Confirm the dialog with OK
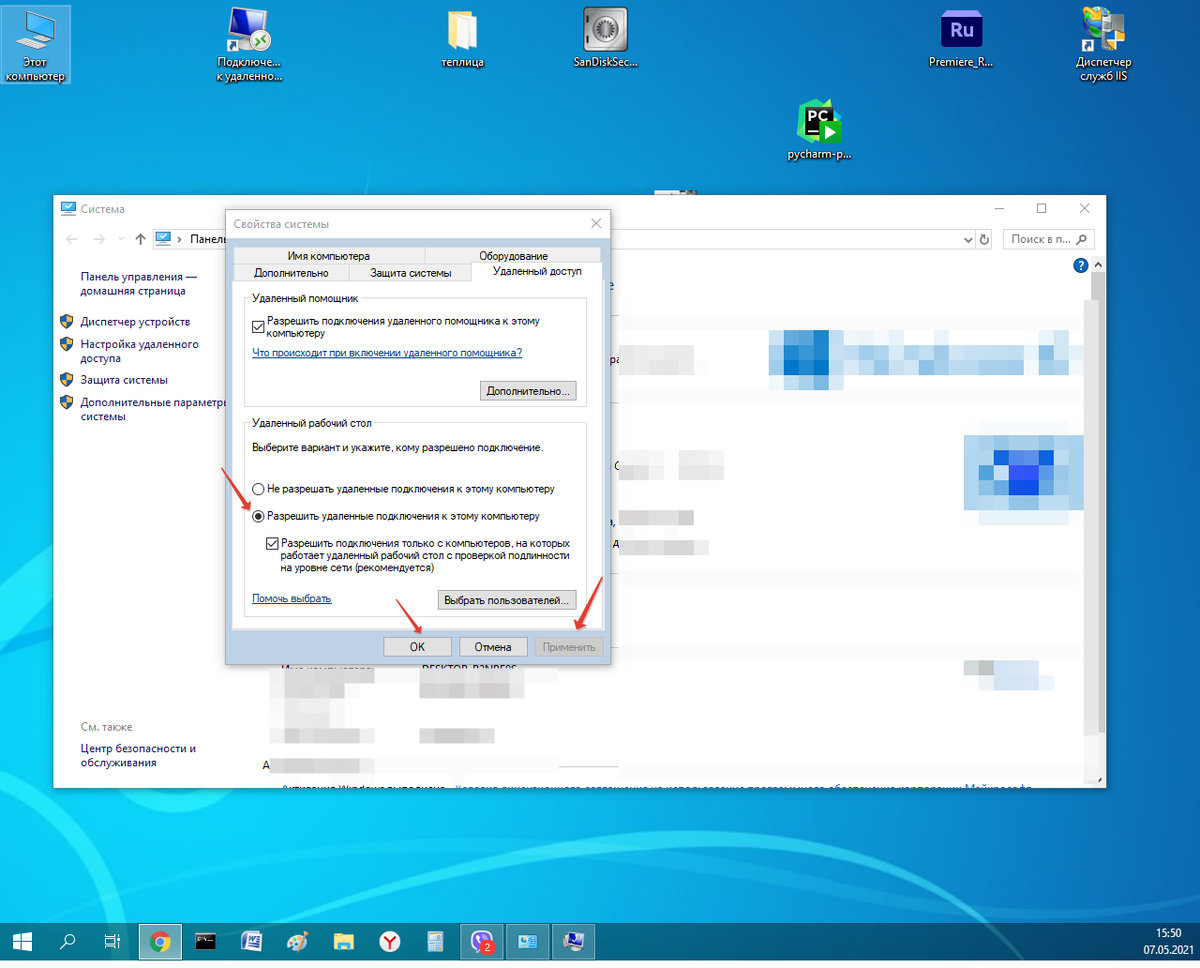This screenshot has height=968, width=1200. coord(417,647)
